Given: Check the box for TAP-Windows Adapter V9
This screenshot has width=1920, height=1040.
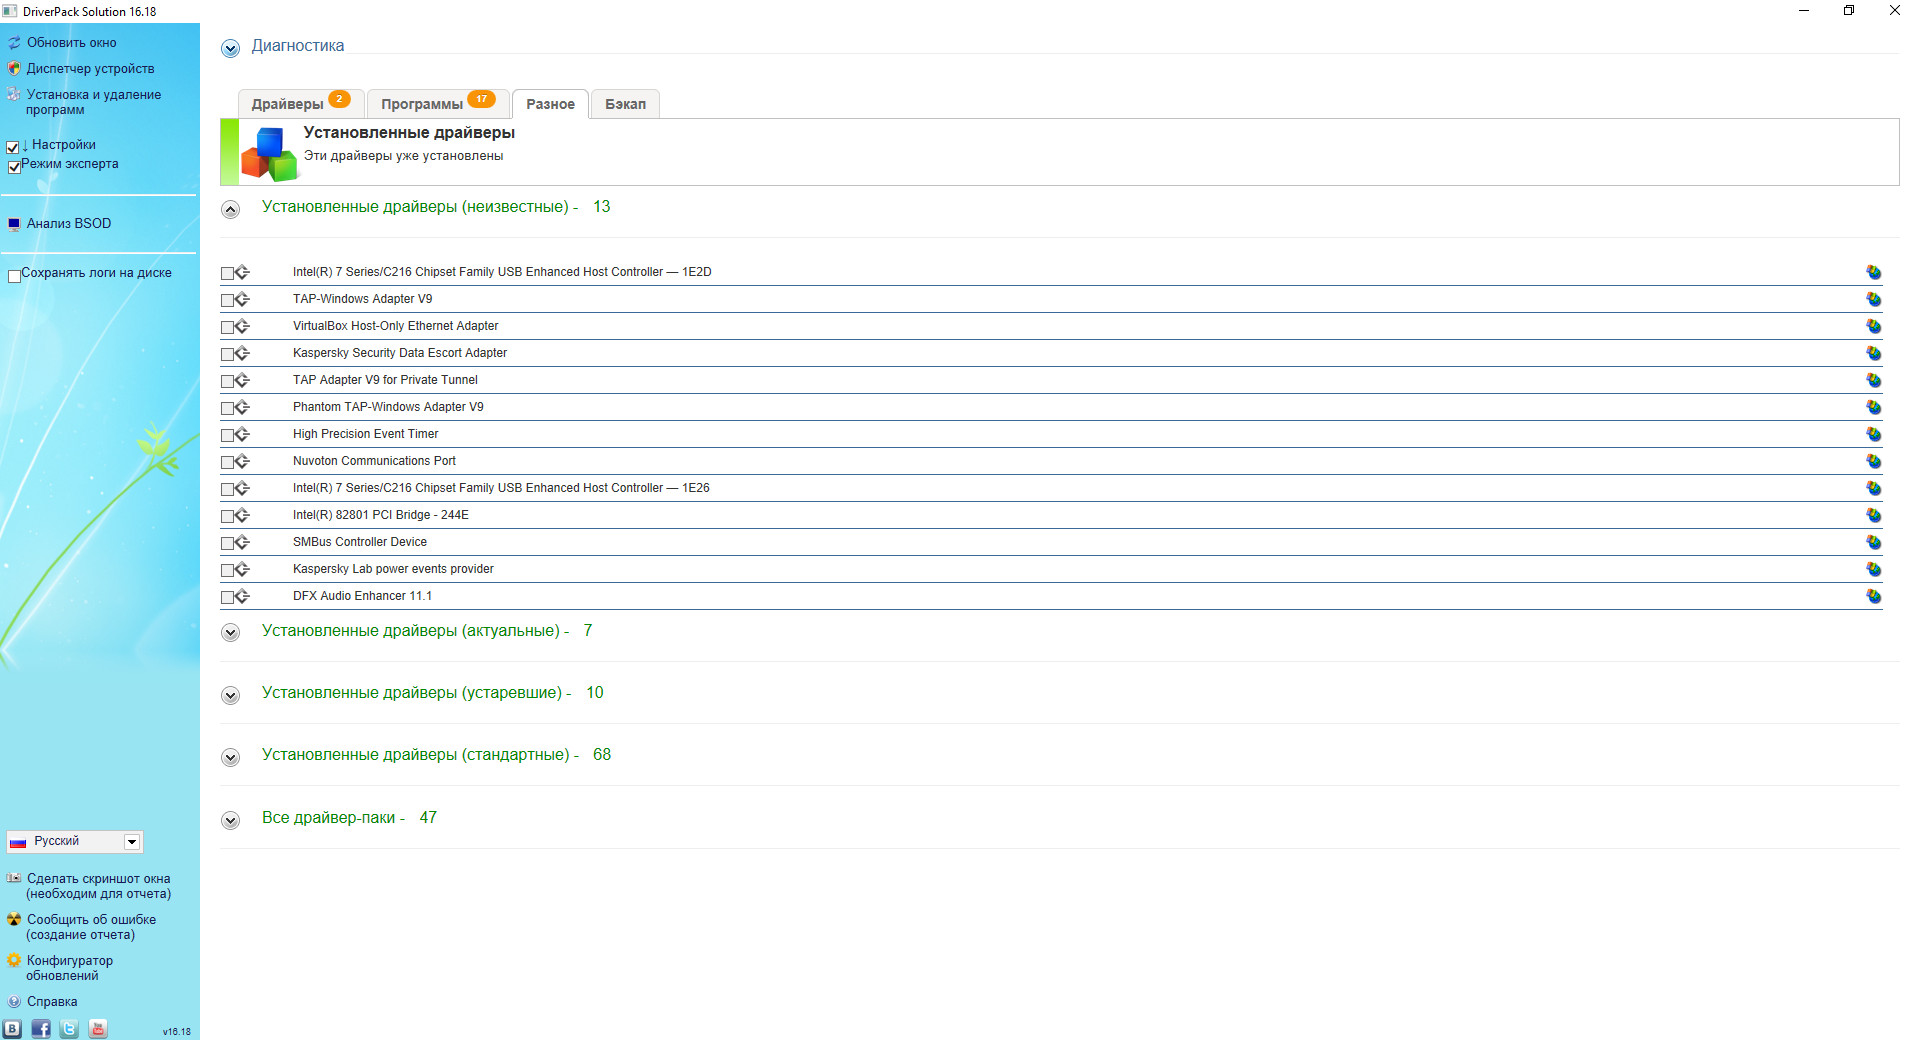Looking at the screenshot, I should click(227, 300).
